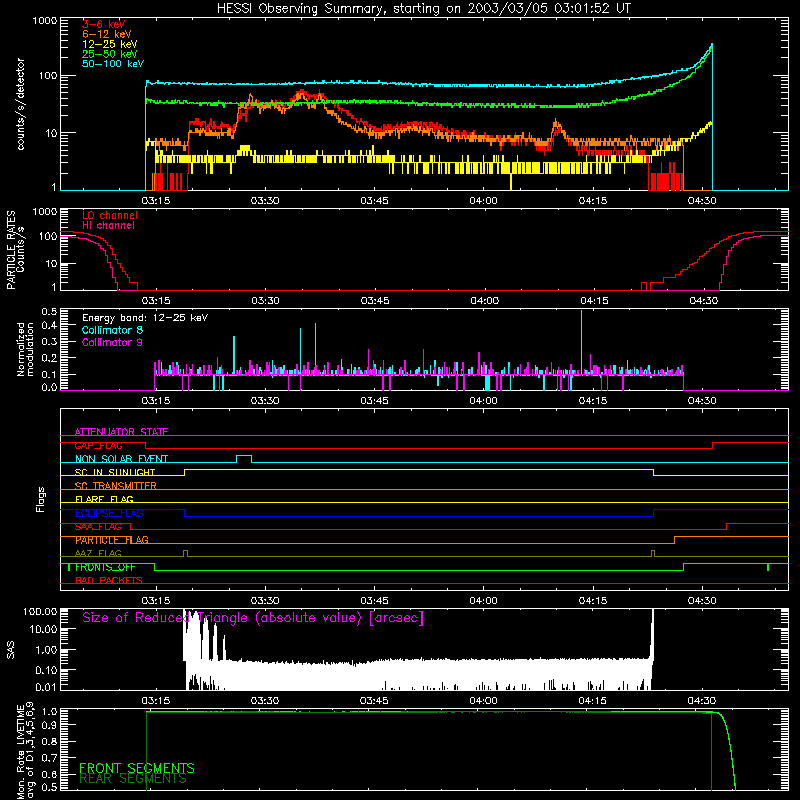Screen dimensions: 800x800
Task: Click the SC_TRANSMITTER flag label
Action: tap(116, 486)
